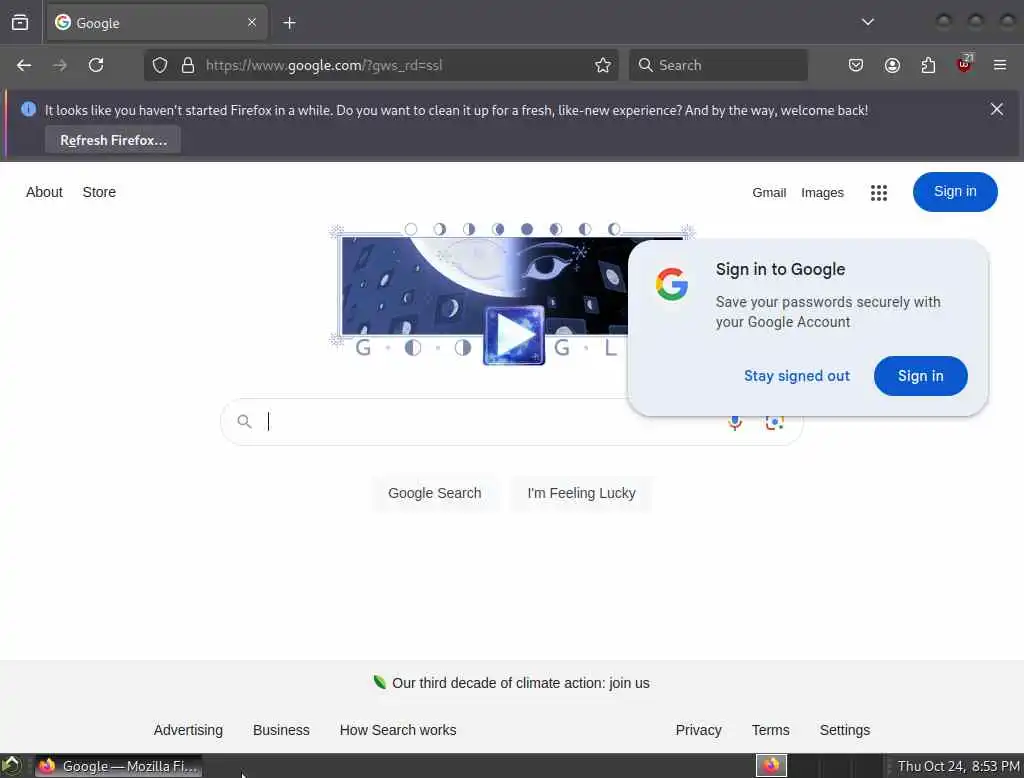This screenshot has width=1024, height=778.
Task: Open the system start menu icon
Action: 12,766
